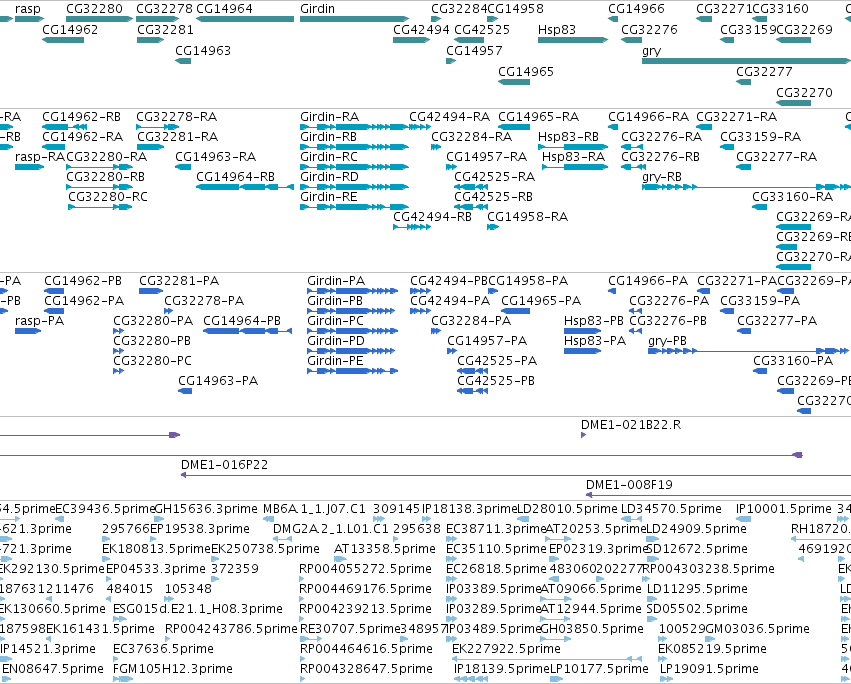The height and width of the screenshot is (684, 851).
Task: Click the rasp gene label
Action: 28,9
